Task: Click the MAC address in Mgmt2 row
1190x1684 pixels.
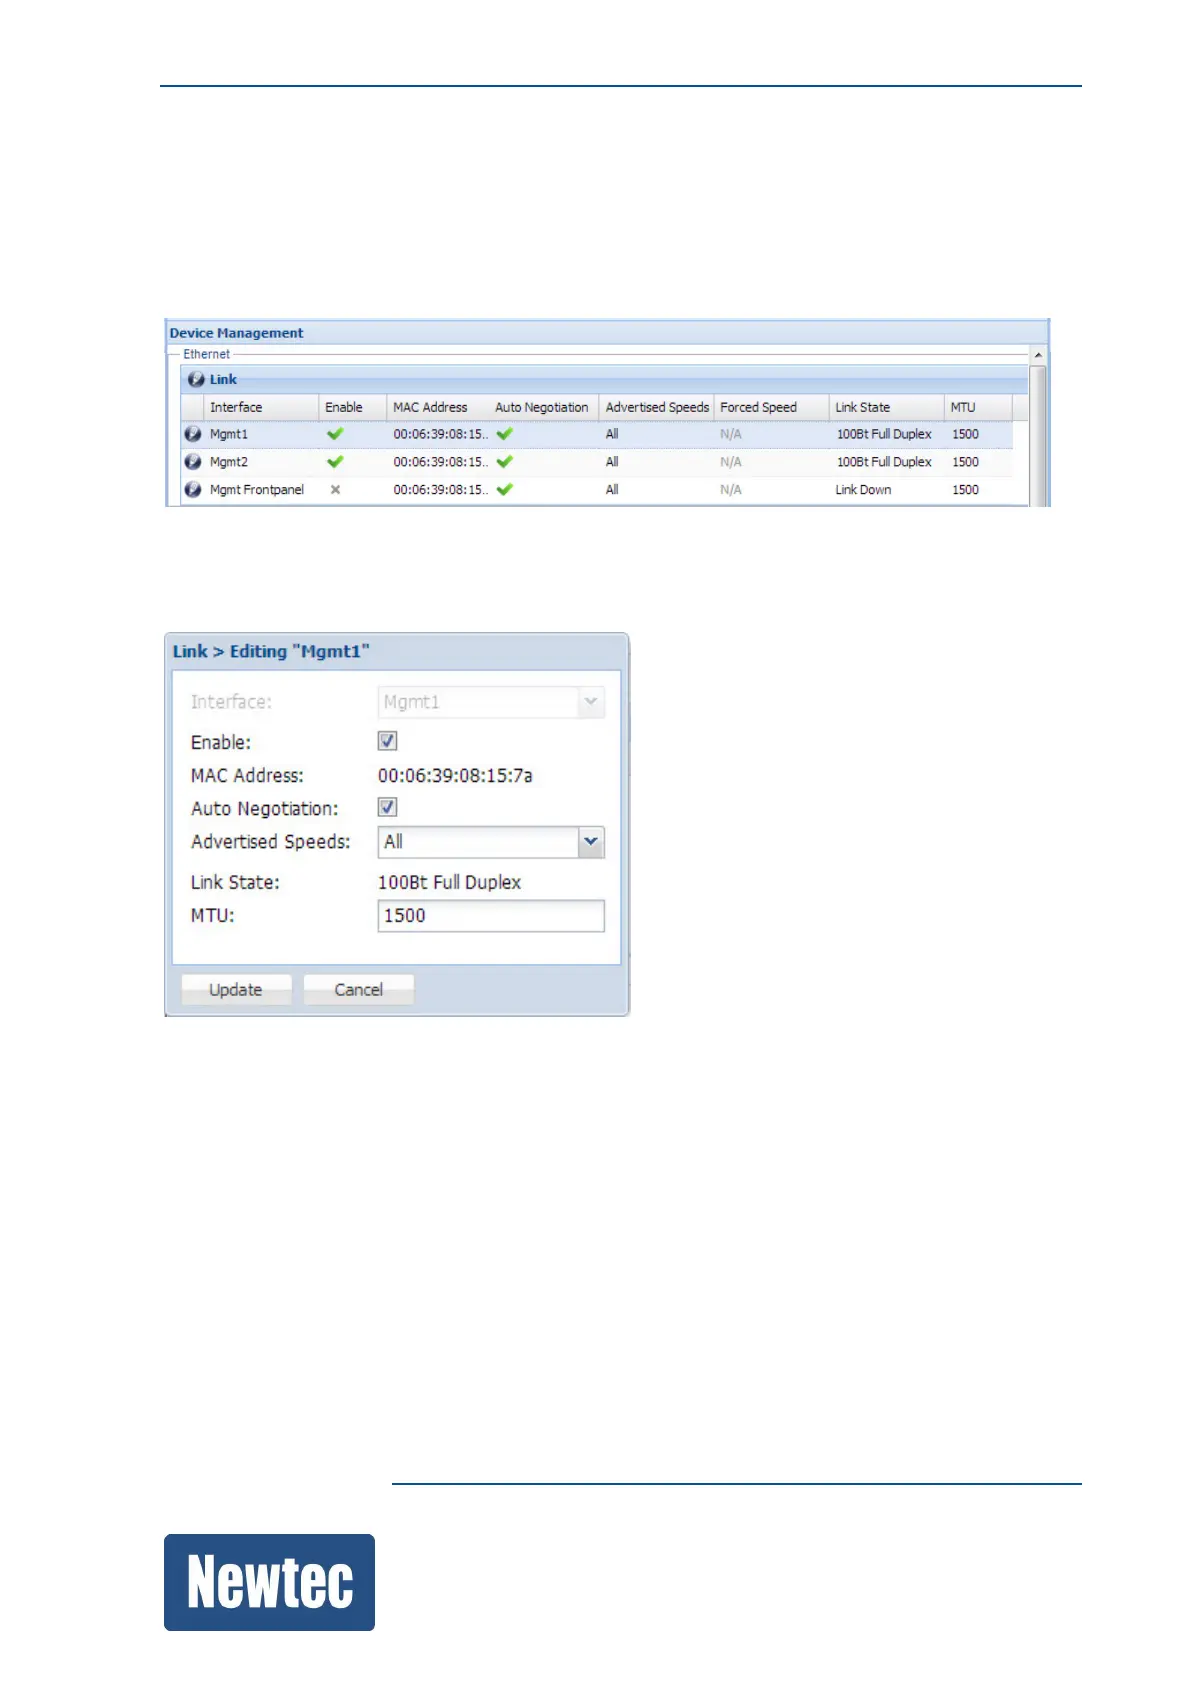Action: [441, 462]
